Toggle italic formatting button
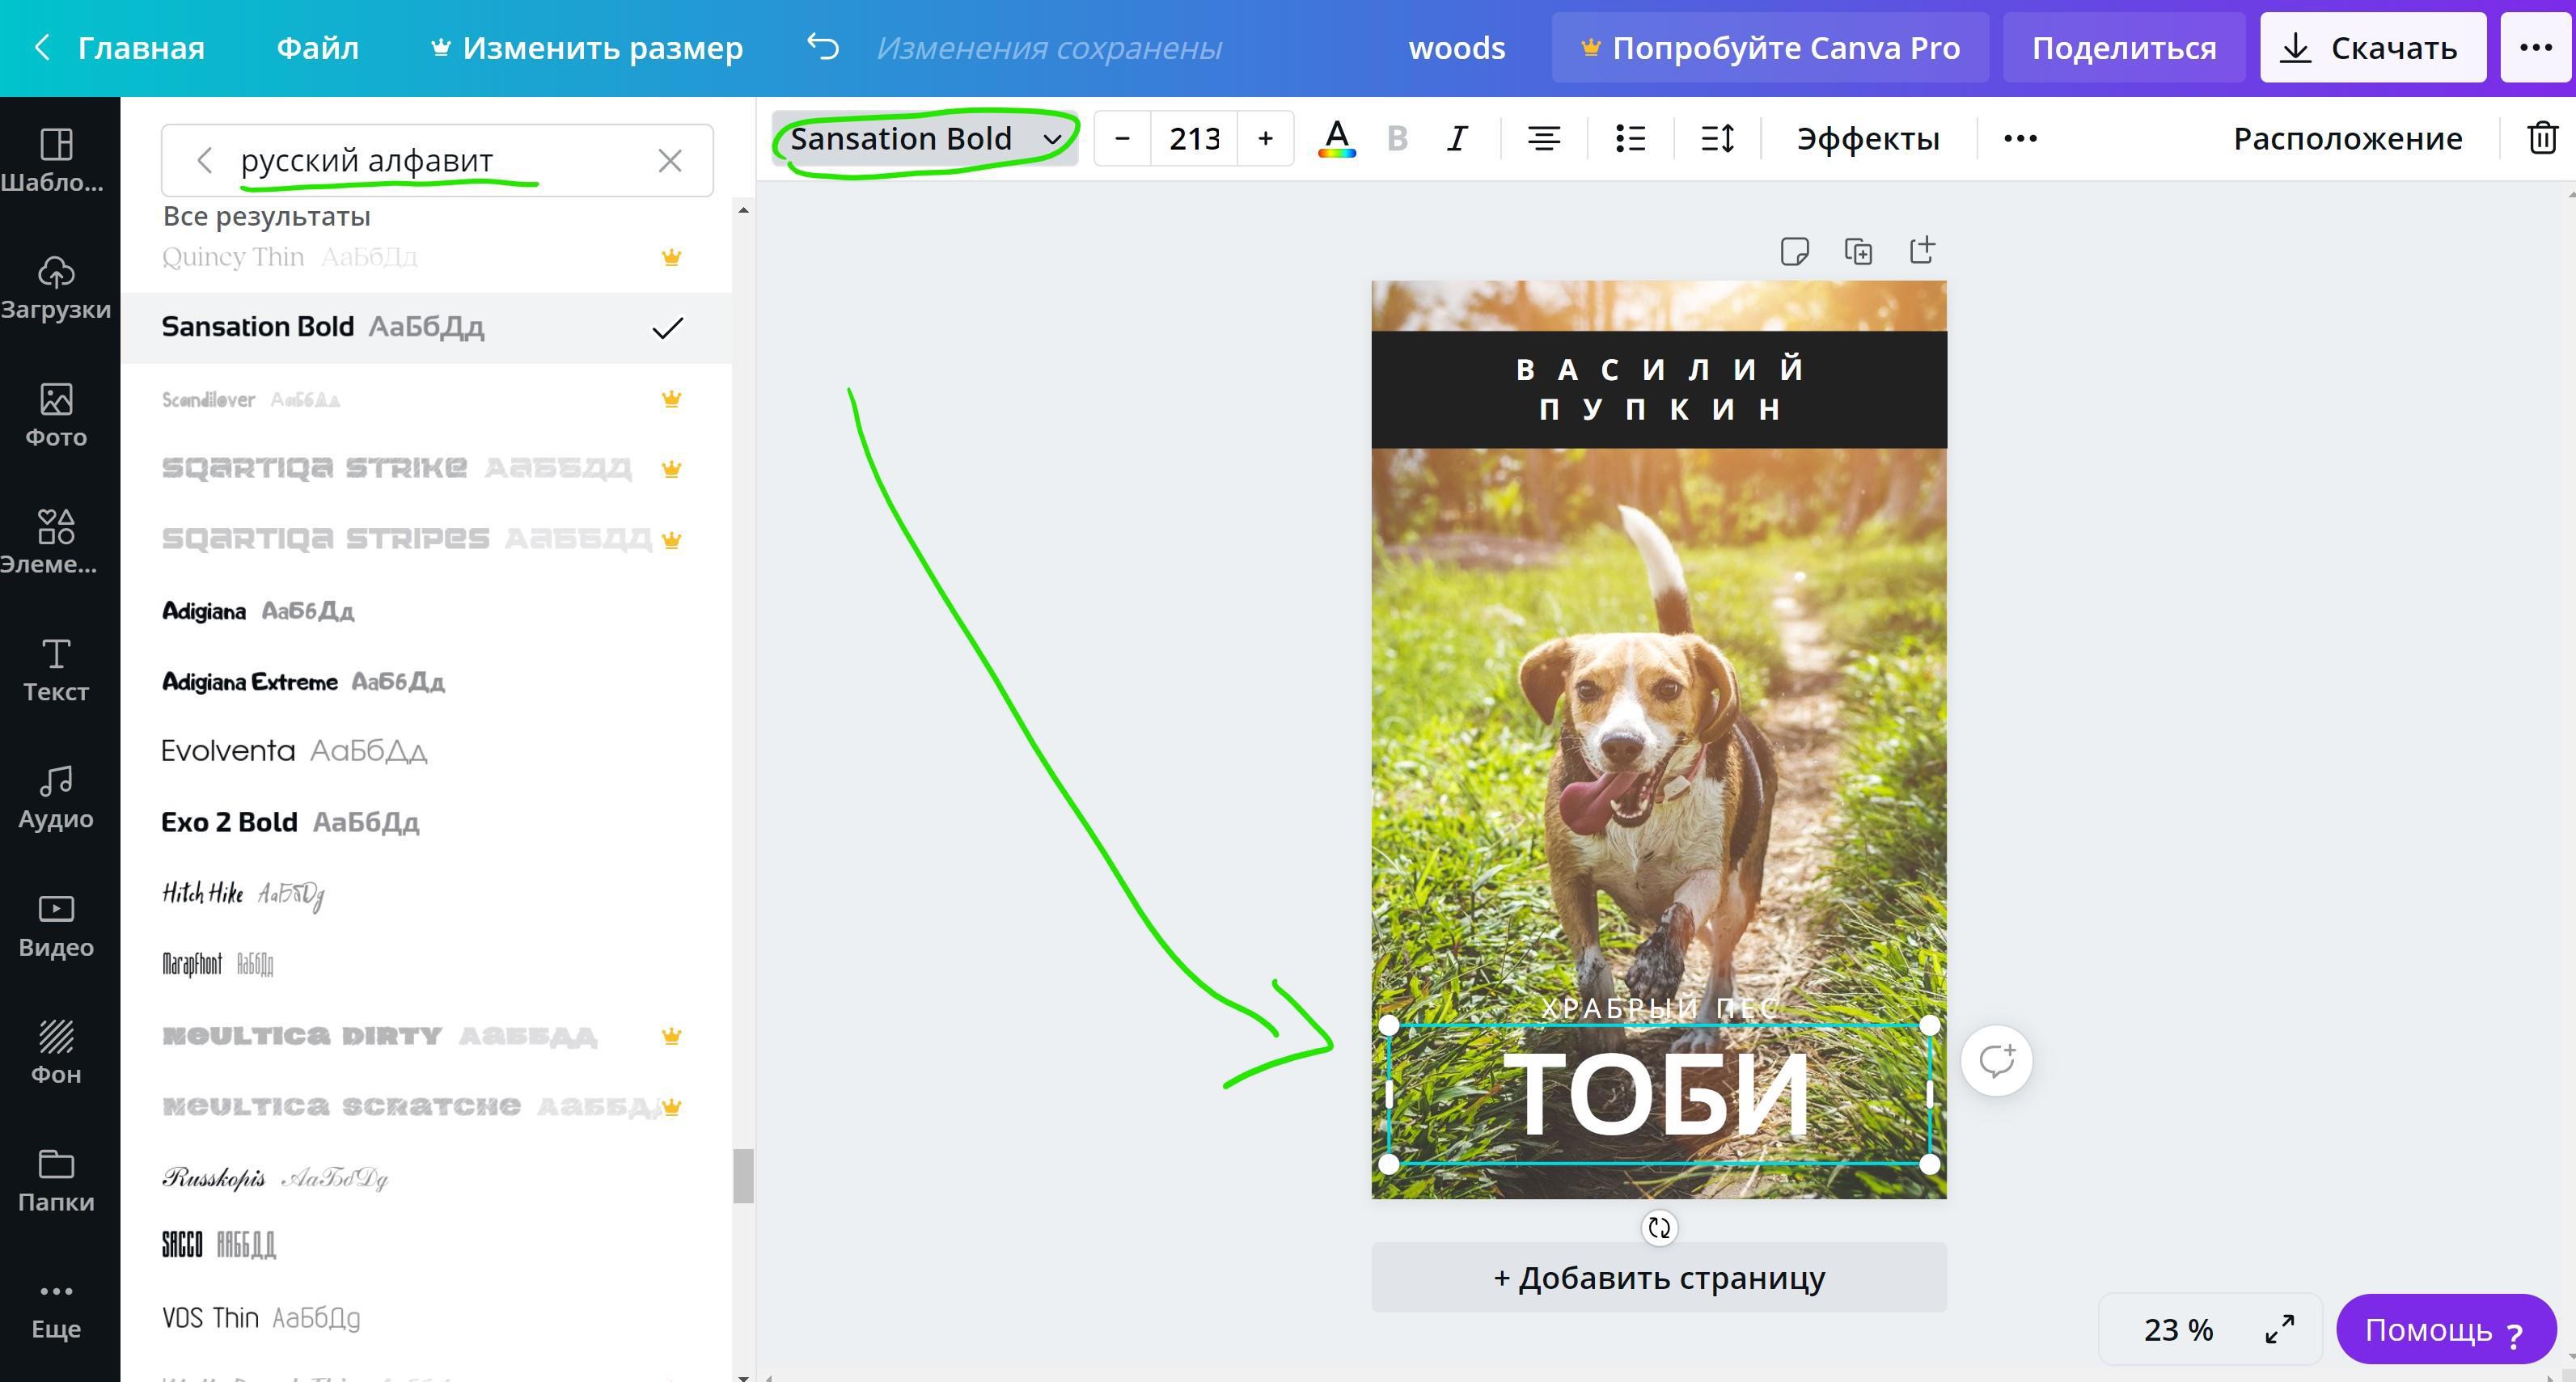The width and height of the screenshot is (2576, 1382). point(1457,138)
